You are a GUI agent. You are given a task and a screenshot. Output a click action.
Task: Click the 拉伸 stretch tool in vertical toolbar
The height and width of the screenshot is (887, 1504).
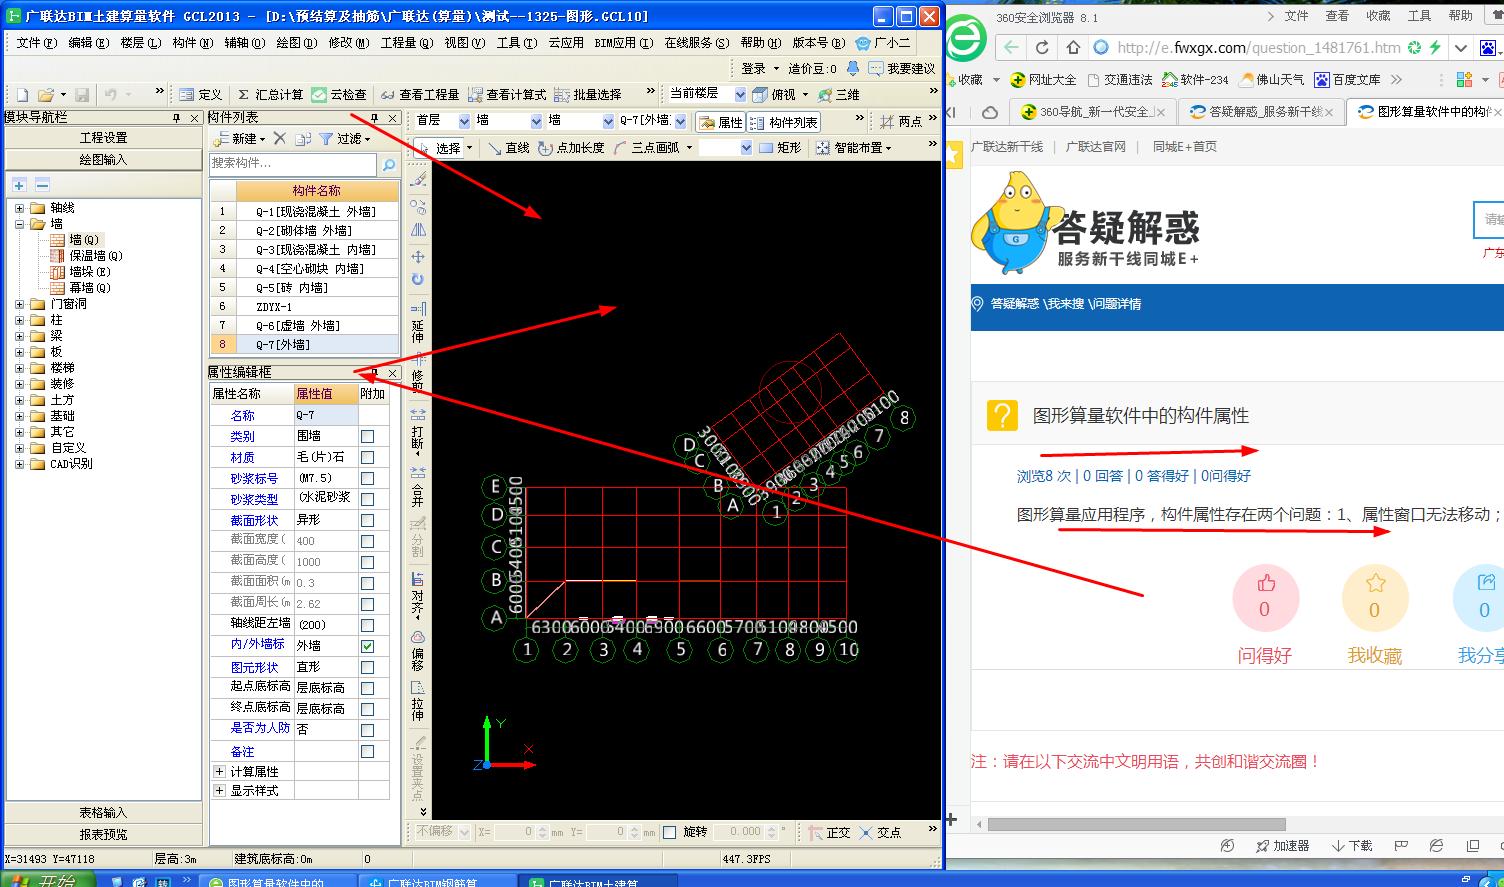tap(418, 701)
